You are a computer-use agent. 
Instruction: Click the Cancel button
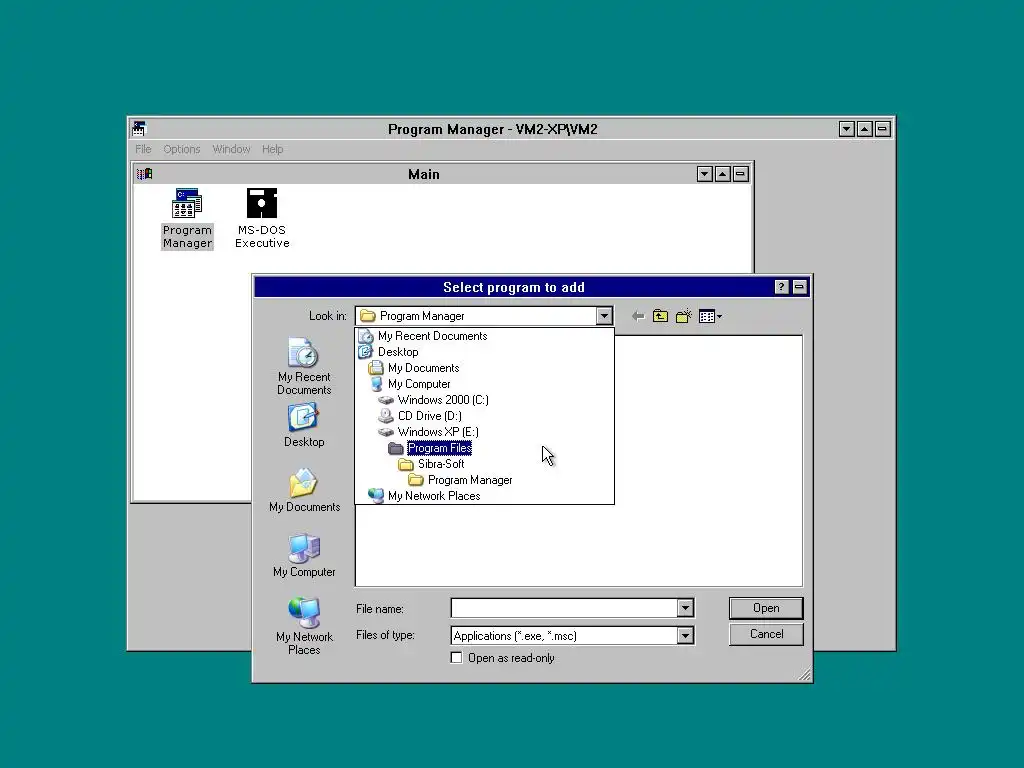766,634
